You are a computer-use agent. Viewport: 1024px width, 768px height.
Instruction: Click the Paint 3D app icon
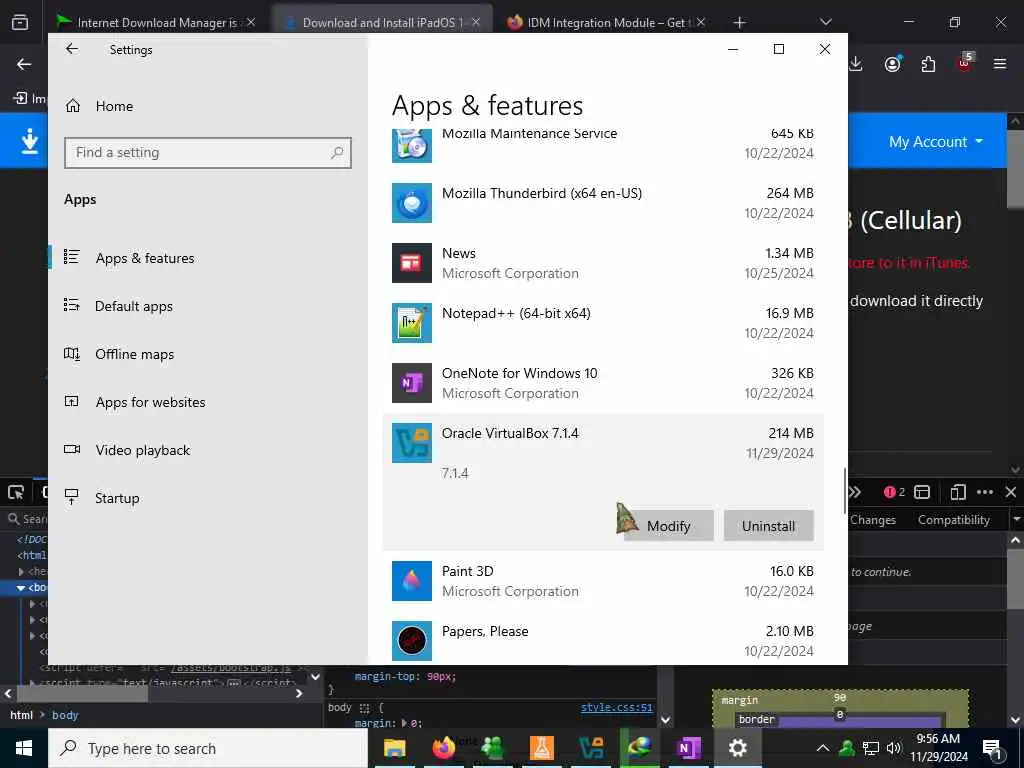pyautogui.click(x=411, y=581)
